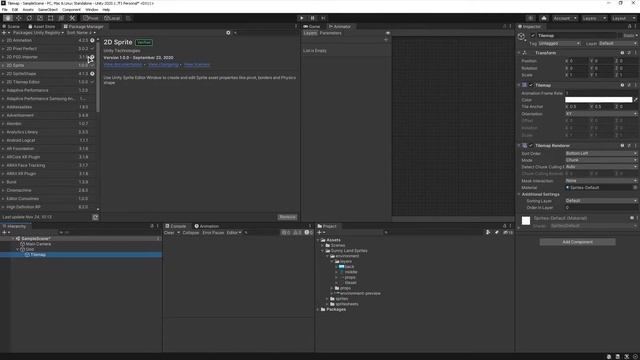Image resolution: width=640 pixels, height=360 pixels.
Task: Lock the Inspector panel
Action: coord(629,27)
